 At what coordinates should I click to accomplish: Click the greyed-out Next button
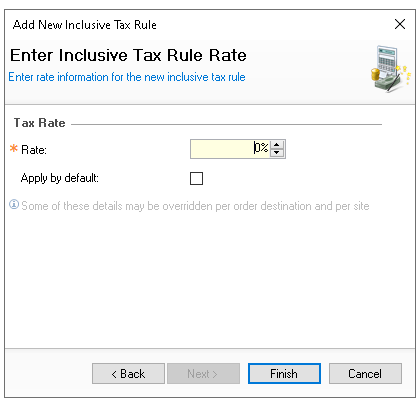(203, 374)
